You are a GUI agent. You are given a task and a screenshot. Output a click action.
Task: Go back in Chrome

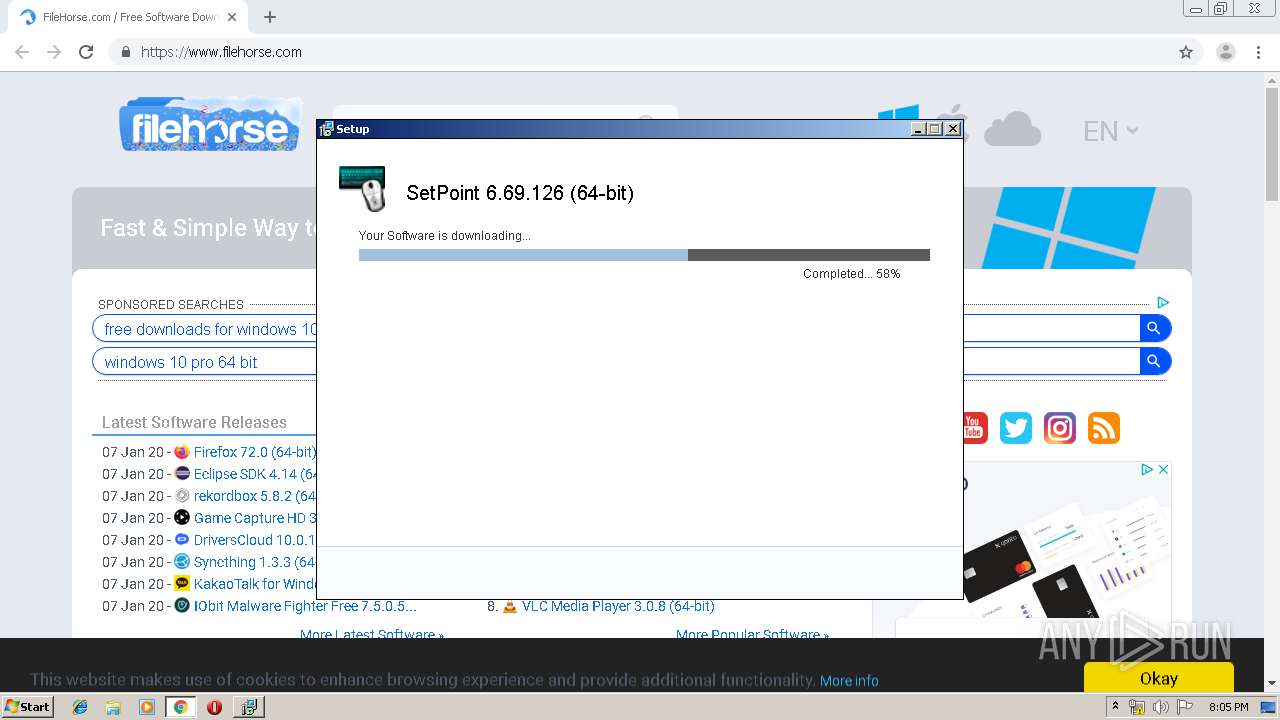coord(22,52)
